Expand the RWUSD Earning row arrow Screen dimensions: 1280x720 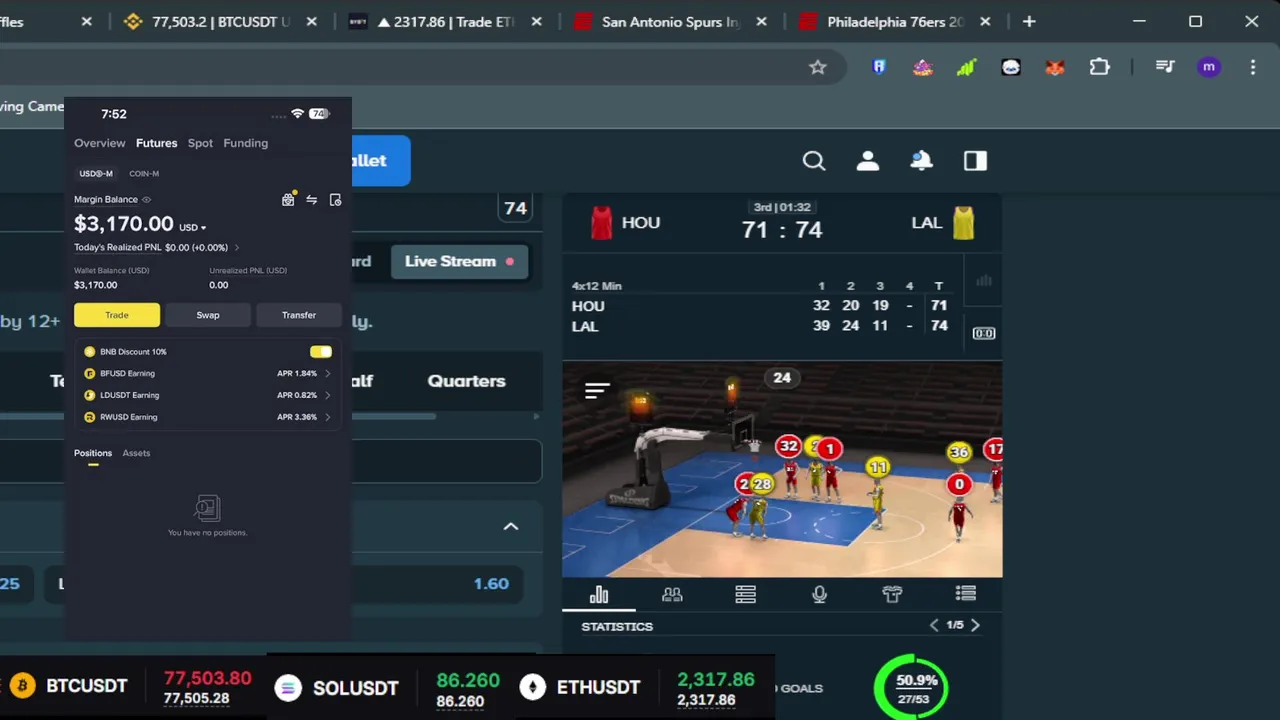point(327,417)
